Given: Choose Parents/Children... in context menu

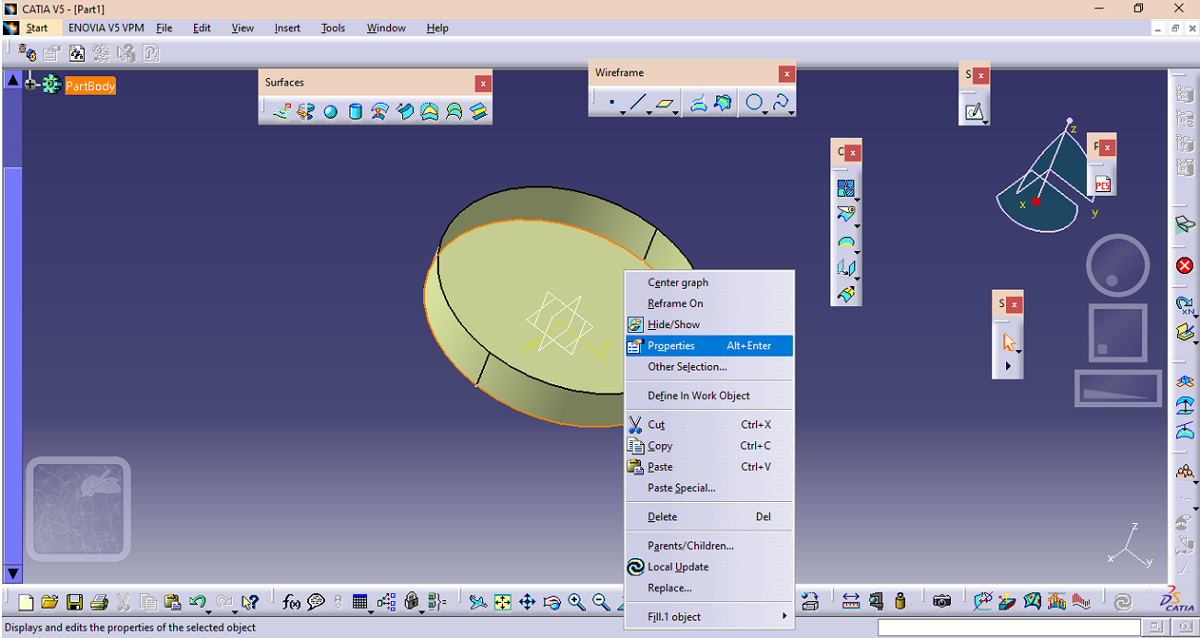Looking at the screenshot, I should 709,546.
